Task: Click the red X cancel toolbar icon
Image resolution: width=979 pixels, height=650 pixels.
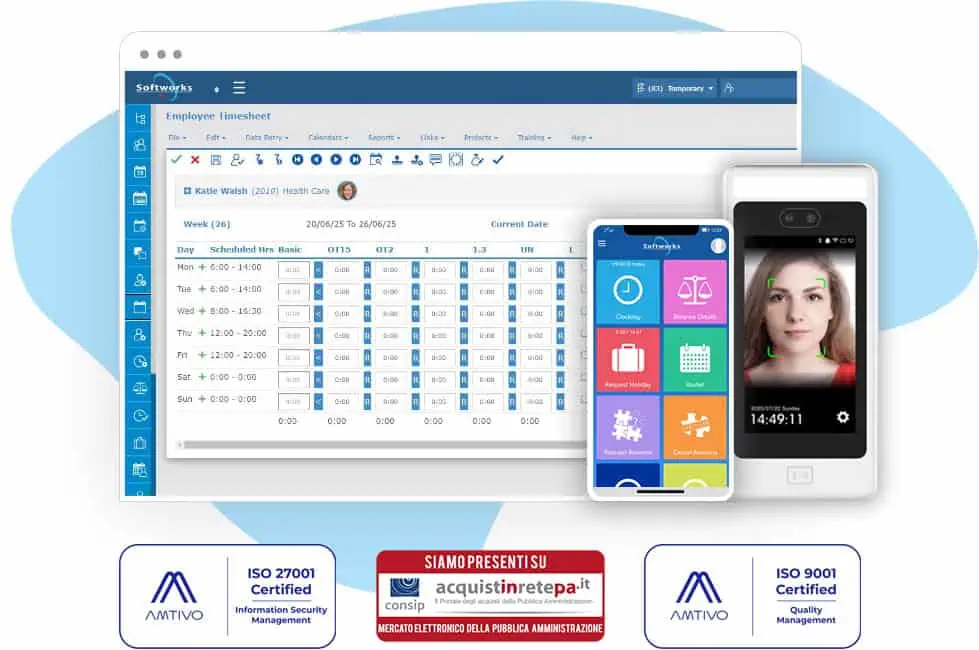Action: point(195,160)
